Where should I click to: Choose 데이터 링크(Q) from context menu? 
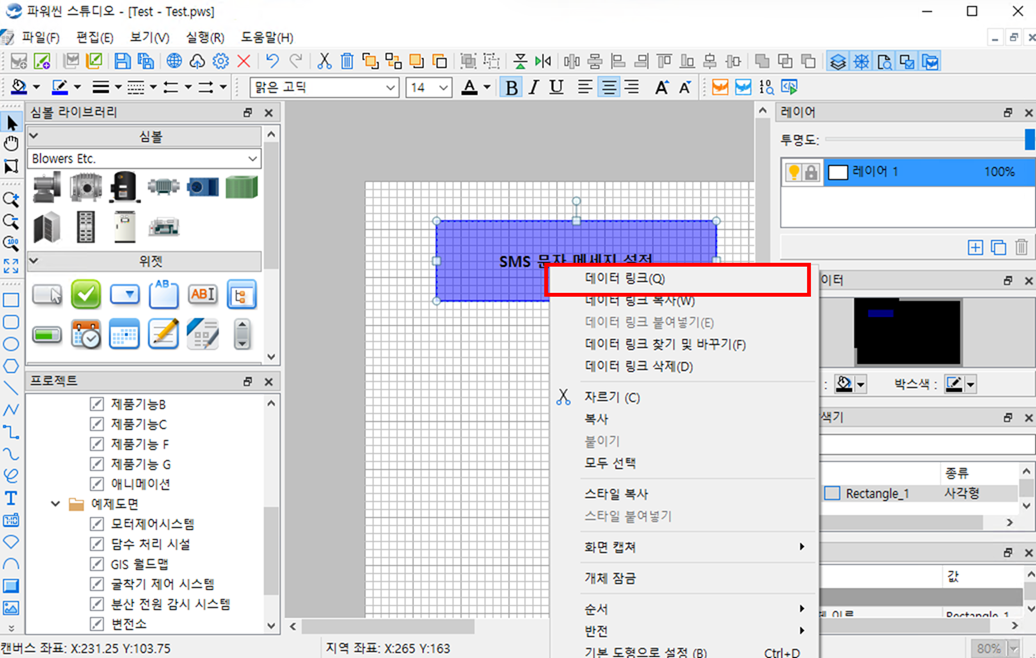tap(624, 279)
